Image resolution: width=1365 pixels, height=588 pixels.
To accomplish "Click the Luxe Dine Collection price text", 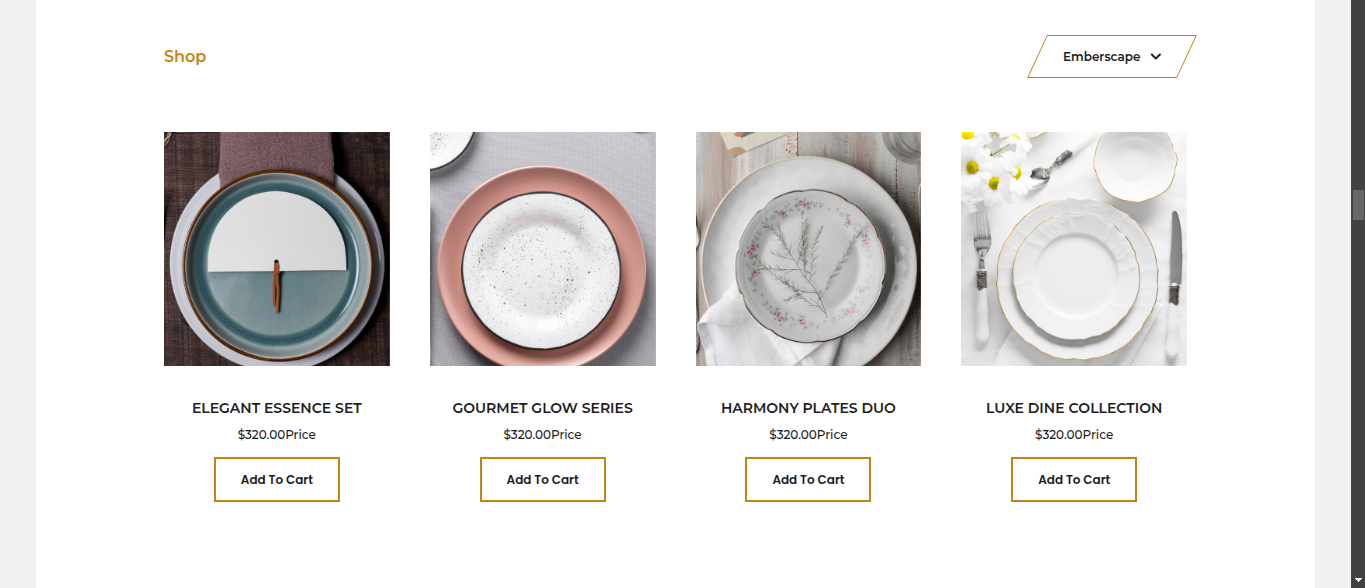I will click(1074, 435).
